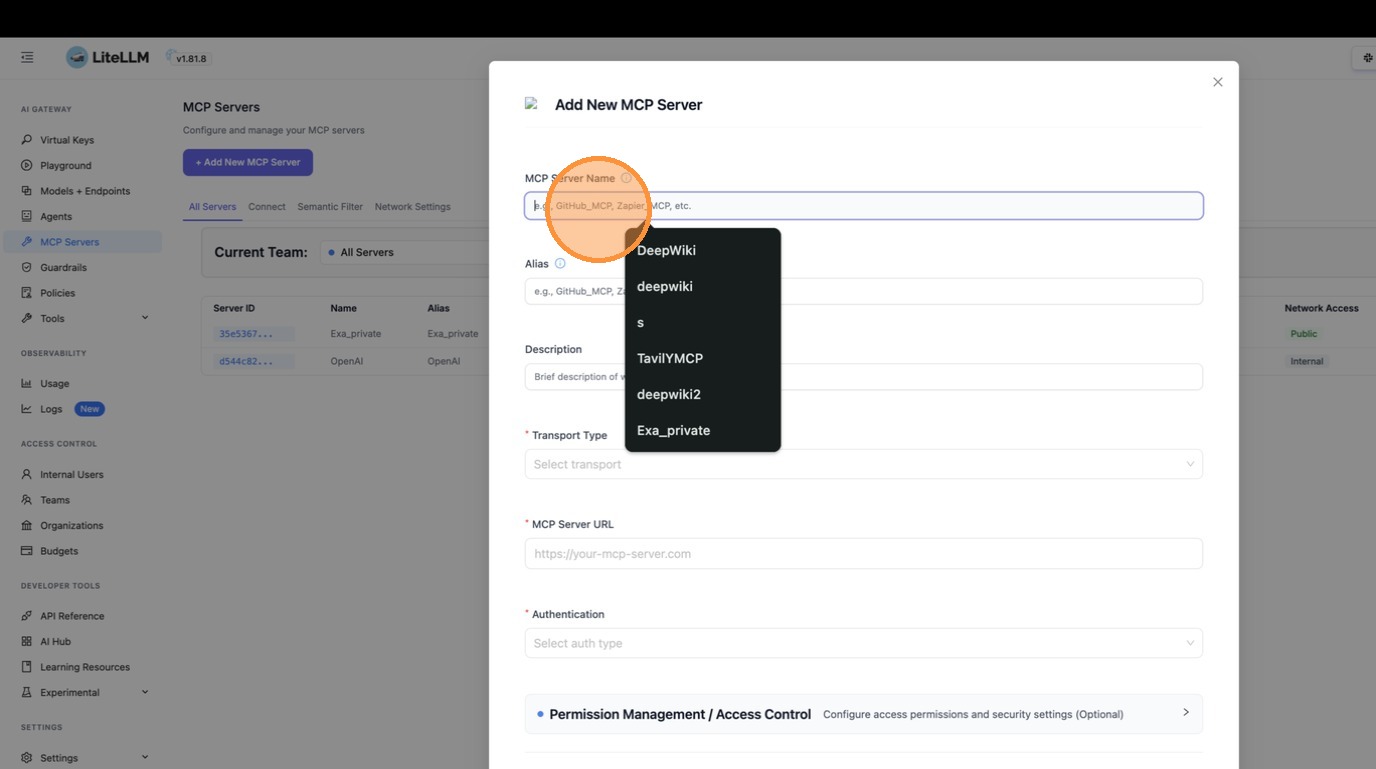Image resolution: width=1376 pixels, height=769 pixels.
Task: Click the Public network access badge
Action: (x=1303, y=334)
